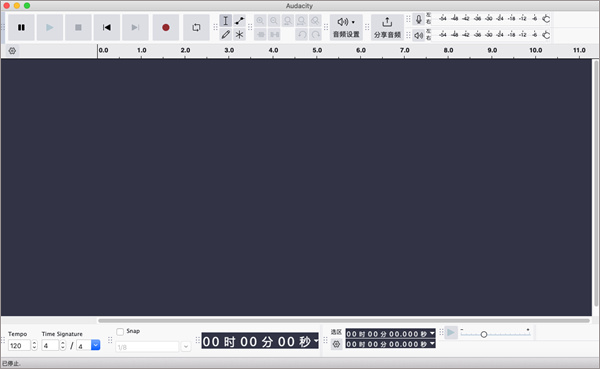This screenshot has height=369, width=600.
Task: Open the snap 1/8 dropdown arrow
Action: pyautogui.click(x=186, y=347)
